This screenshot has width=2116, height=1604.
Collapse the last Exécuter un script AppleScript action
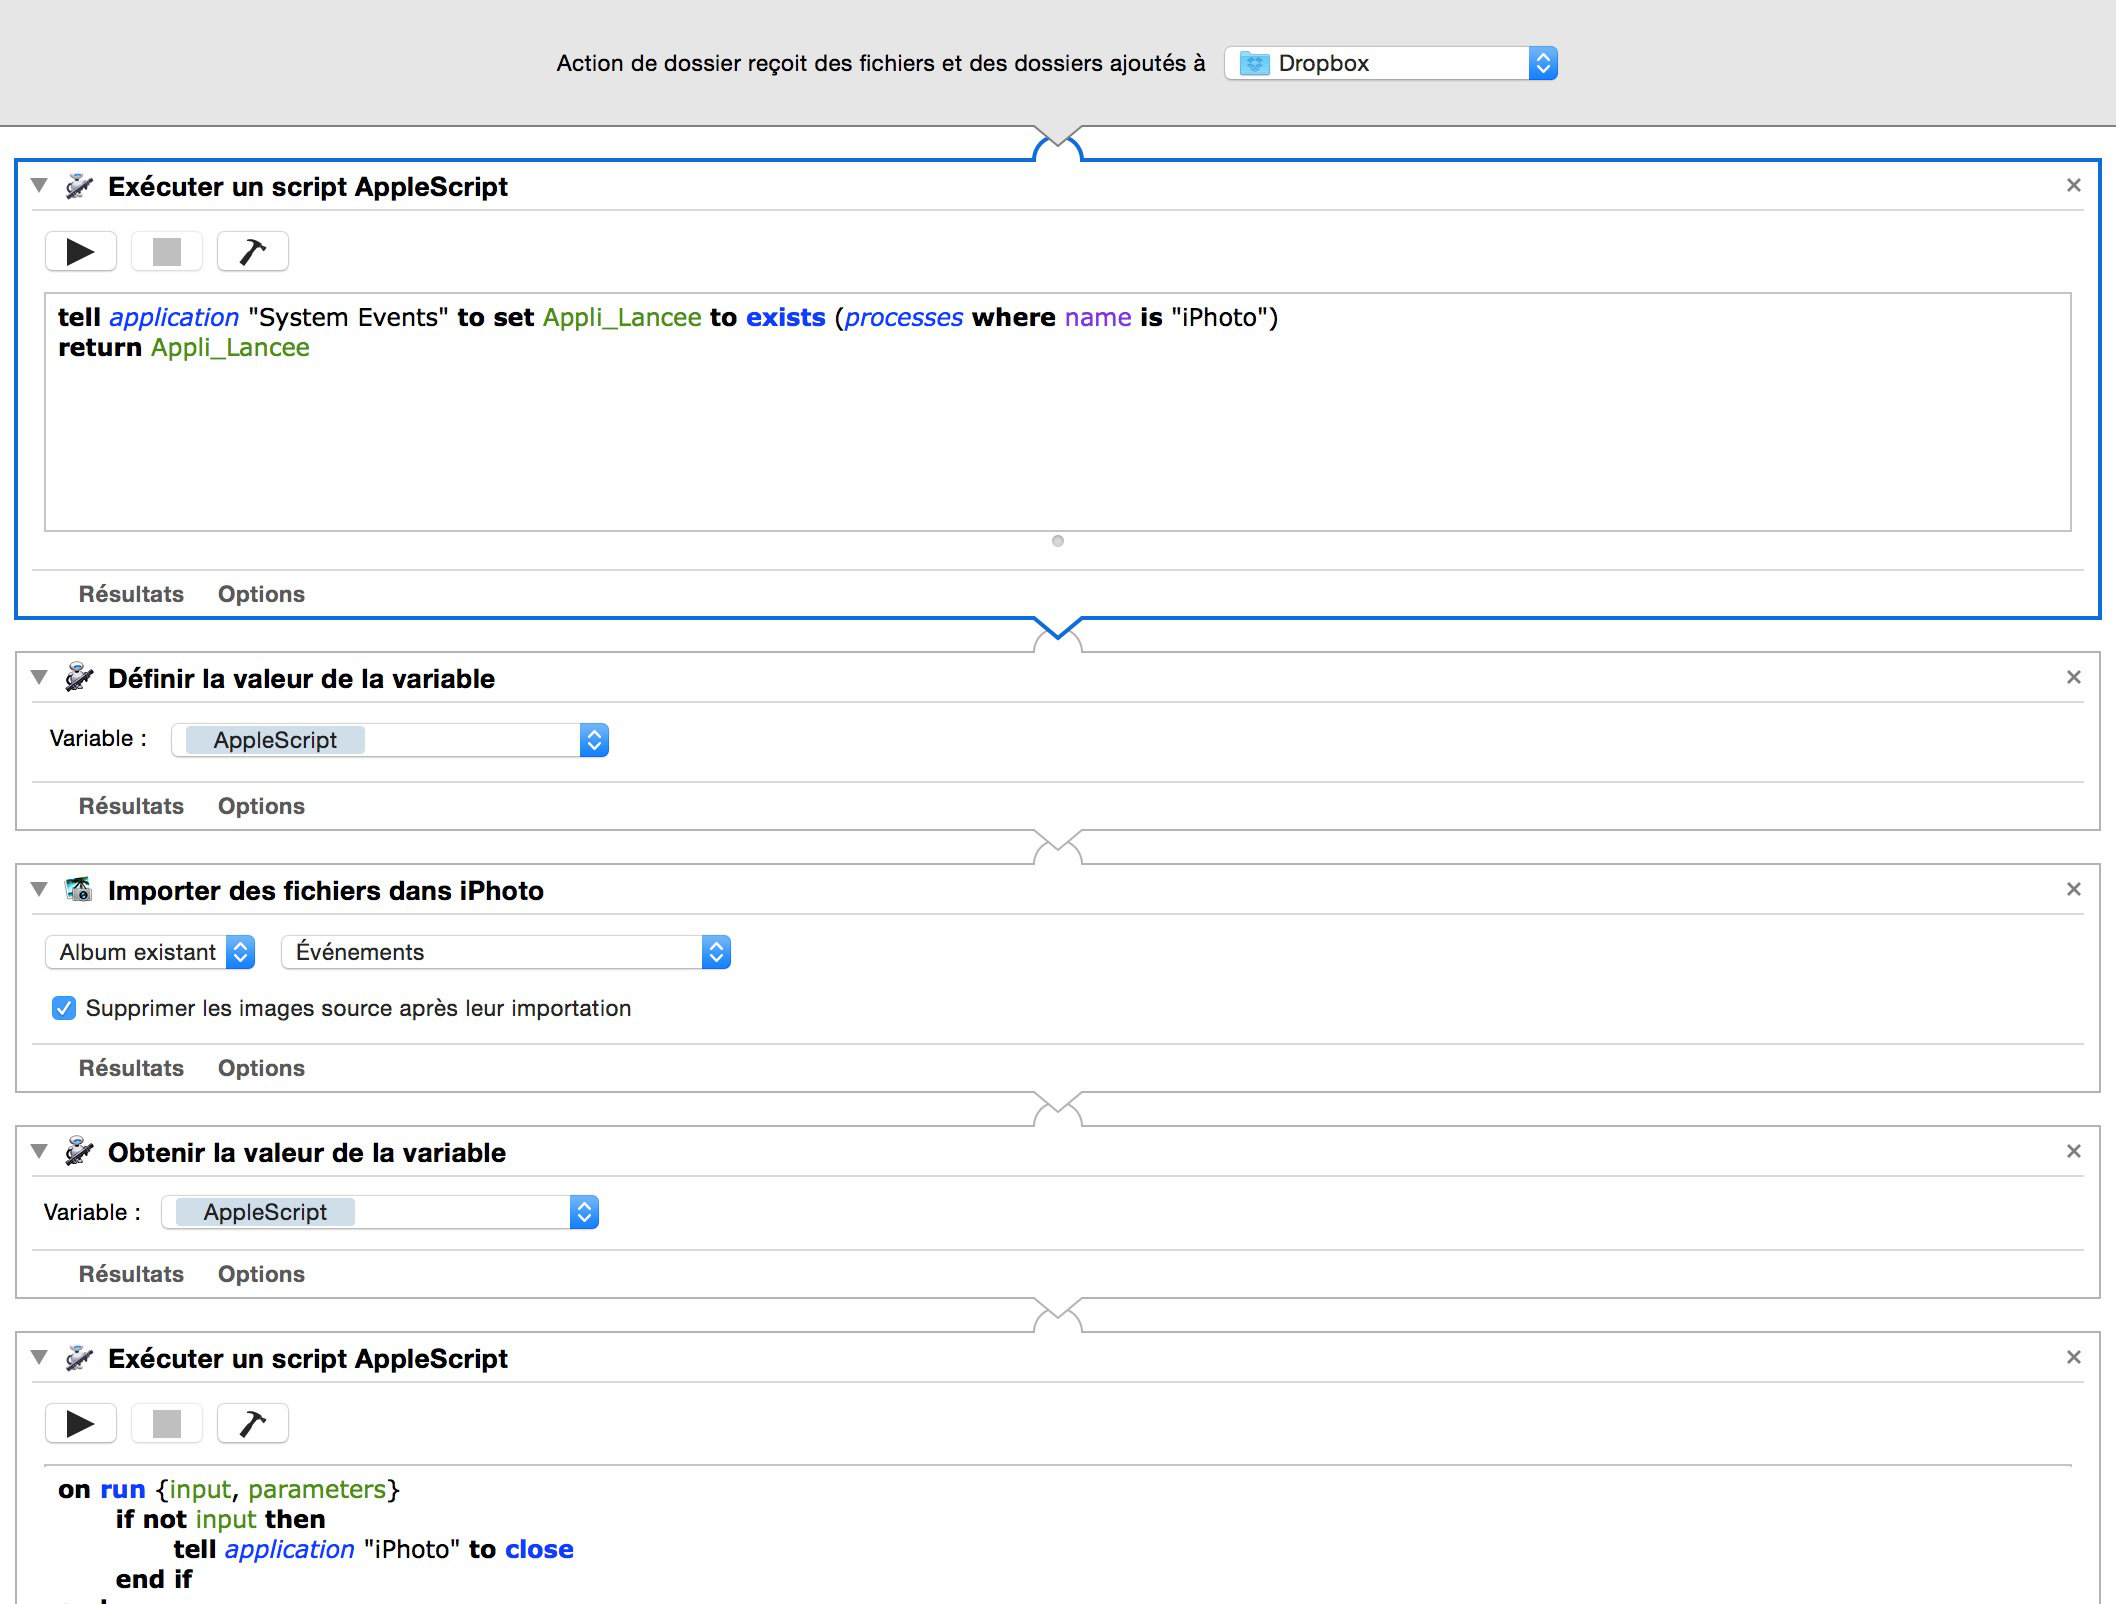pos(39,1357)
